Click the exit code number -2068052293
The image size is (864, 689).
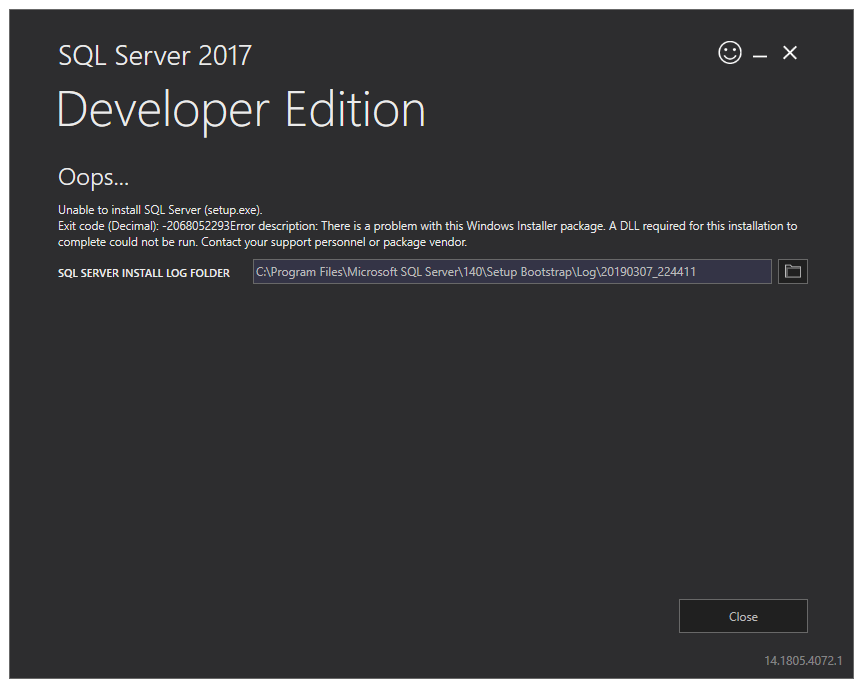196,226
